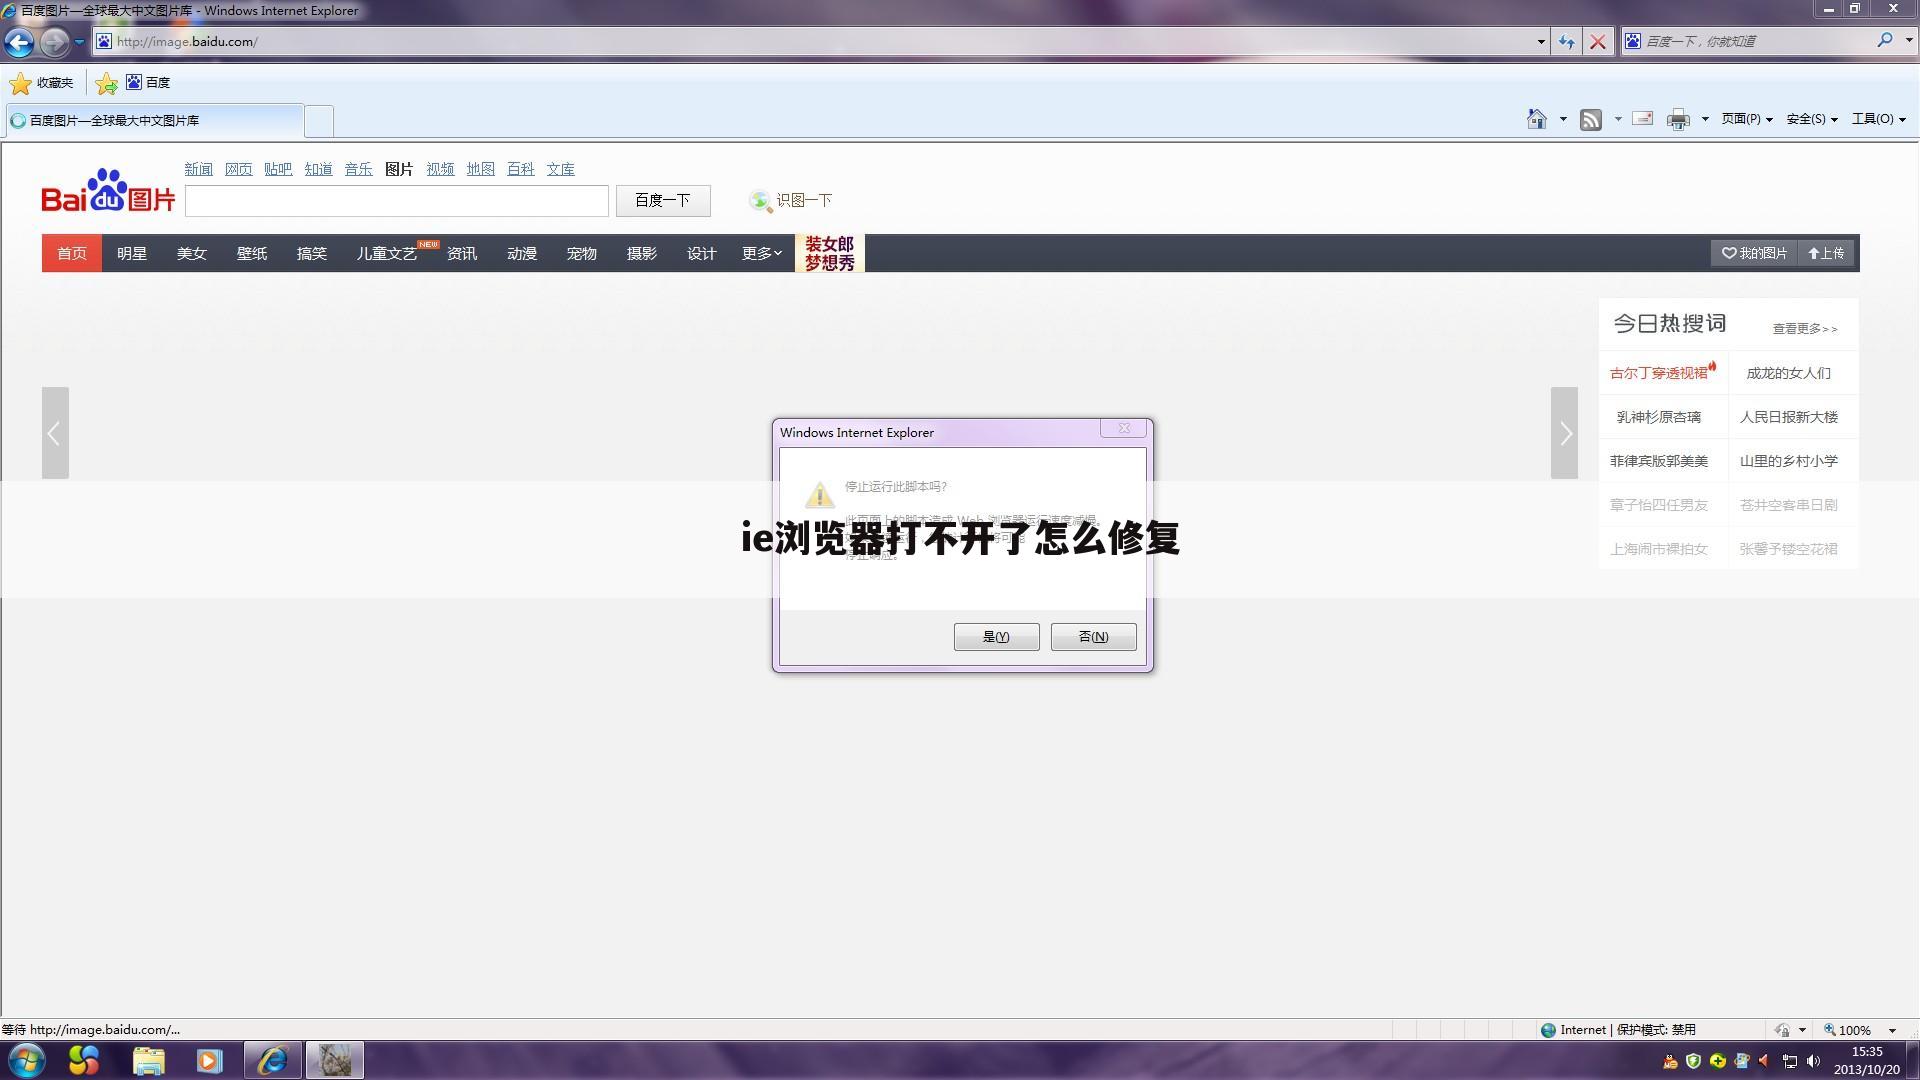Click the system tray volume speaker icon
Viewport: 1920px width, 1080px height.
click(1813, 1061)
